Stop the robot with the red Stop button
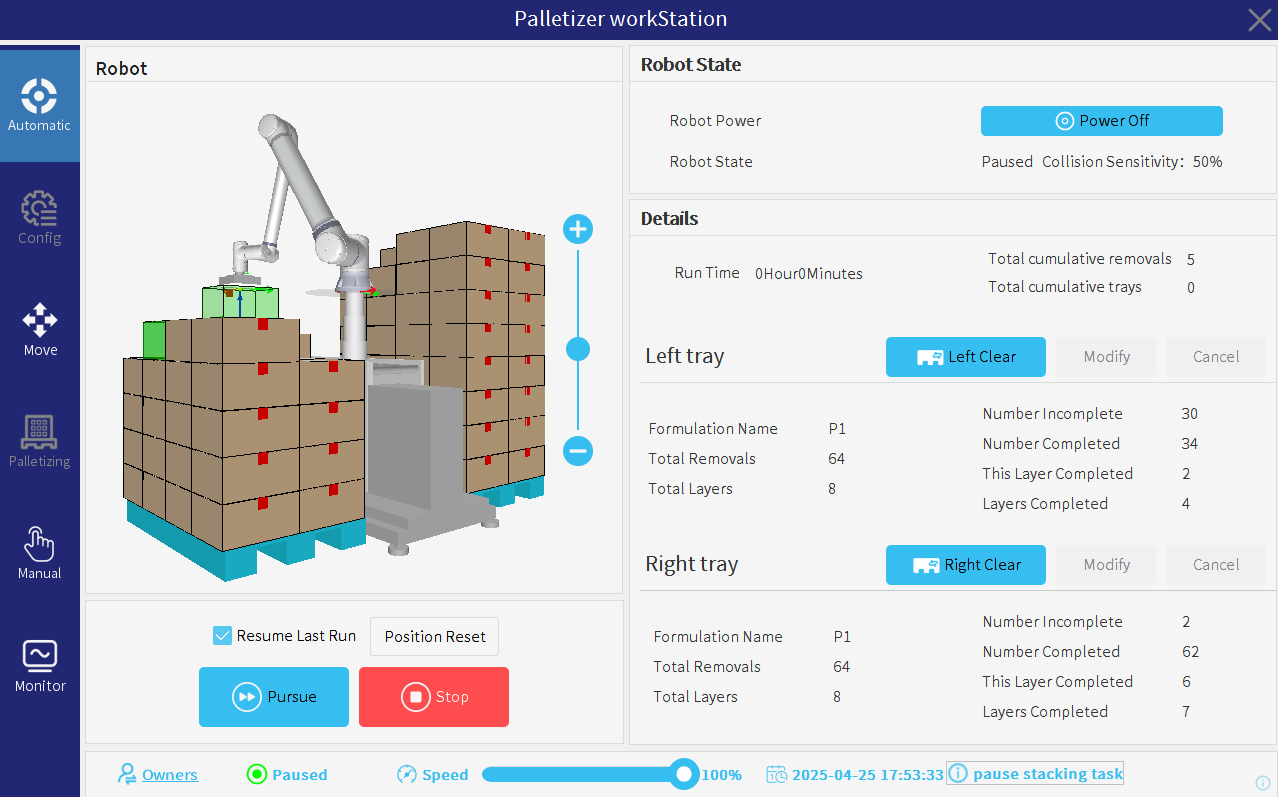 point(434,697)
